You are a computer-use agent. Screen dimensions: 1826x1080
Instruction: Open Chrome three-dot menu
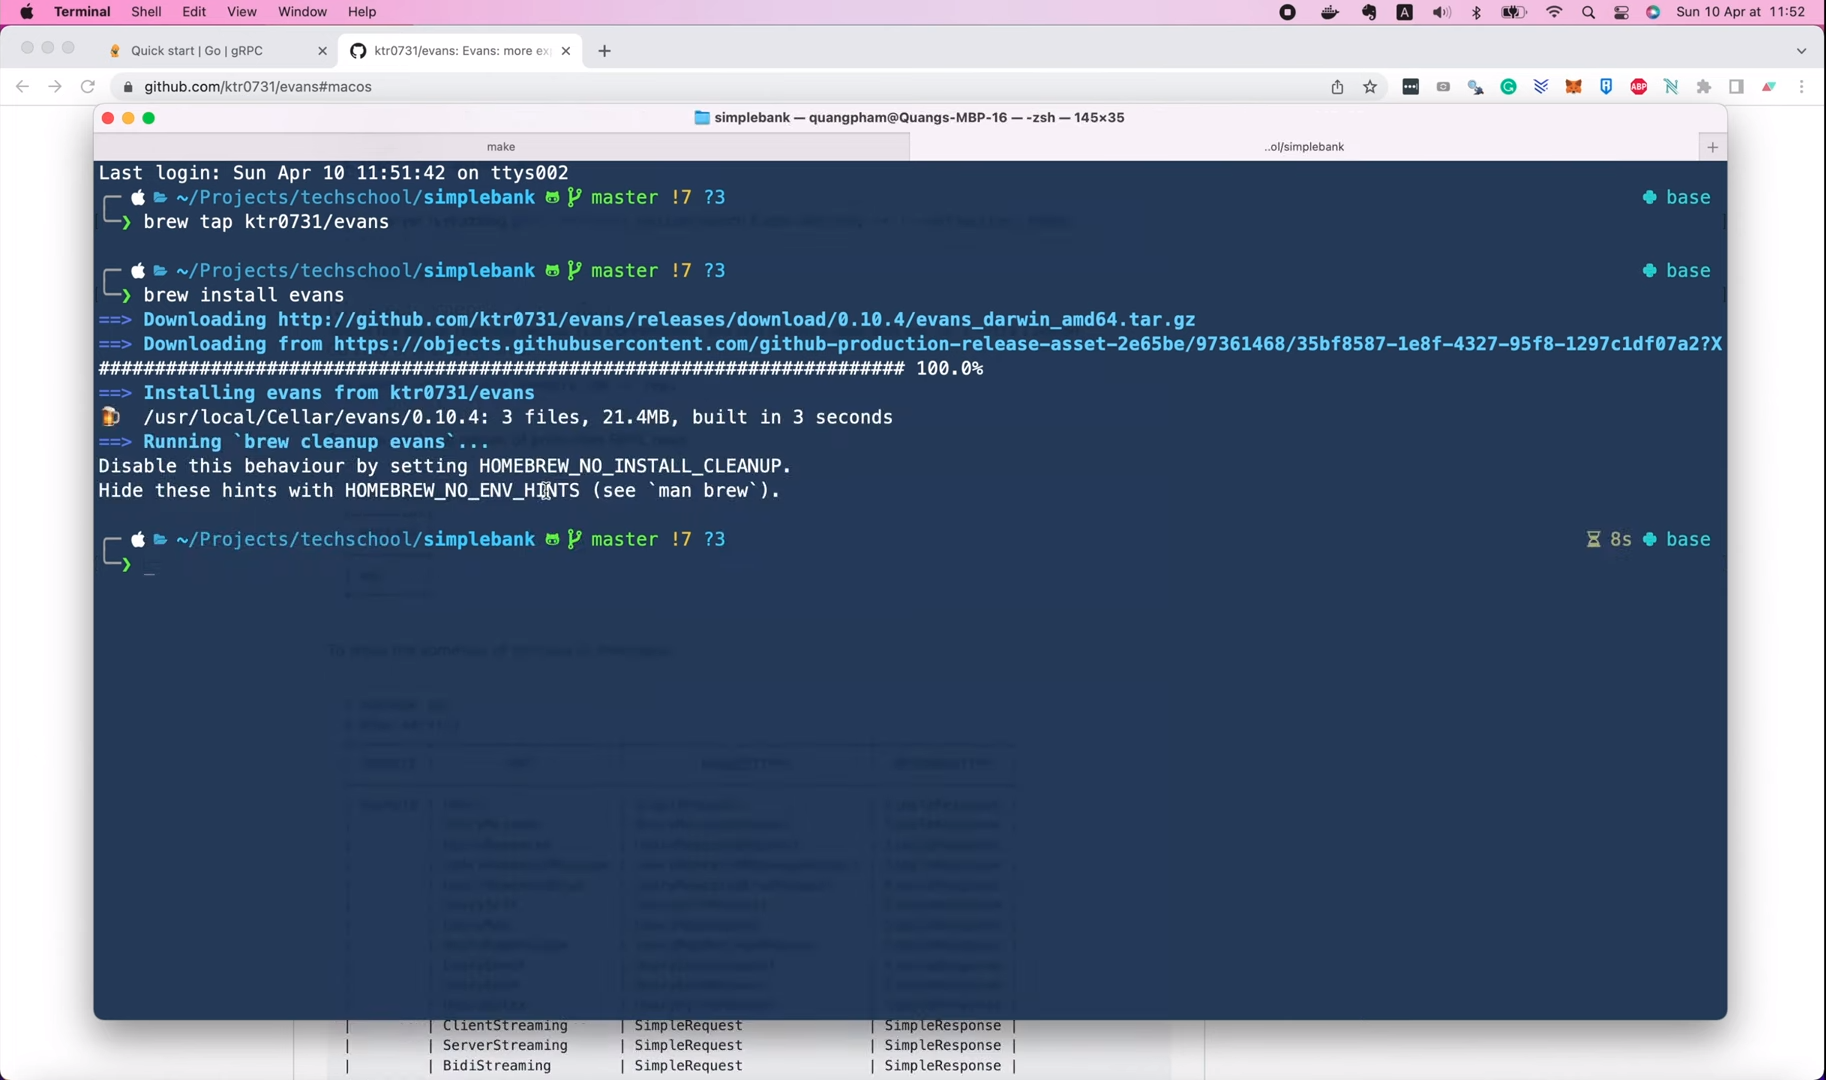(x=1801, y=87)
